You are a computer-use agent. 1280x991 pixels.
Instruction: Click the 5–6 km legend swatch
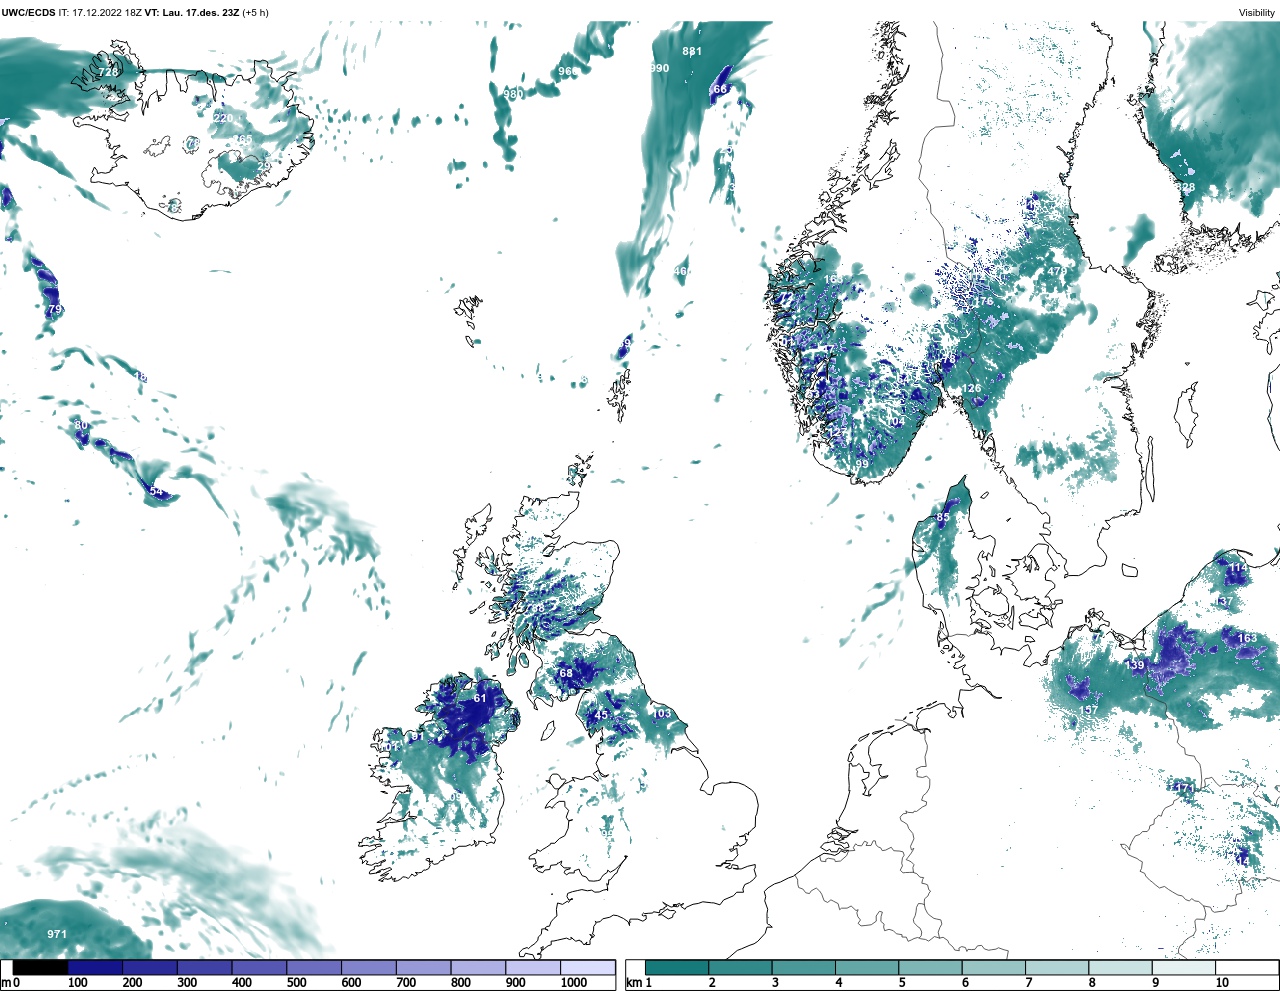(x=930, y=967)
